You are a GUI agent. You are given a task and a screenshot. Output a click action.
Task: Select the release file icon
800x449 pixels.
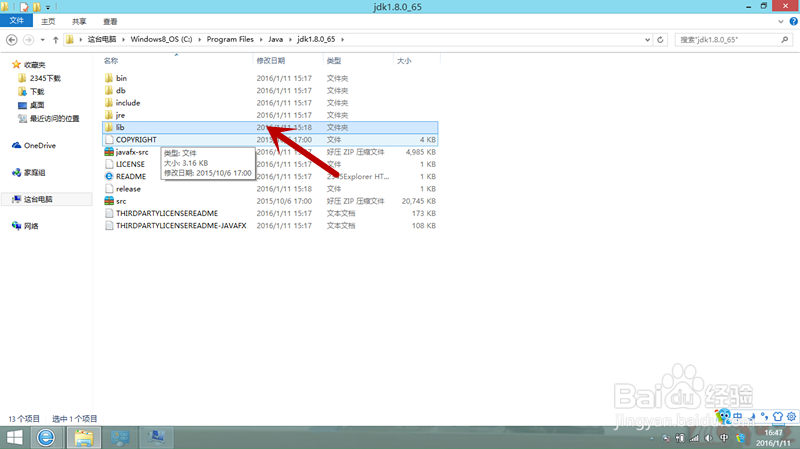click(x=109, y=188)
